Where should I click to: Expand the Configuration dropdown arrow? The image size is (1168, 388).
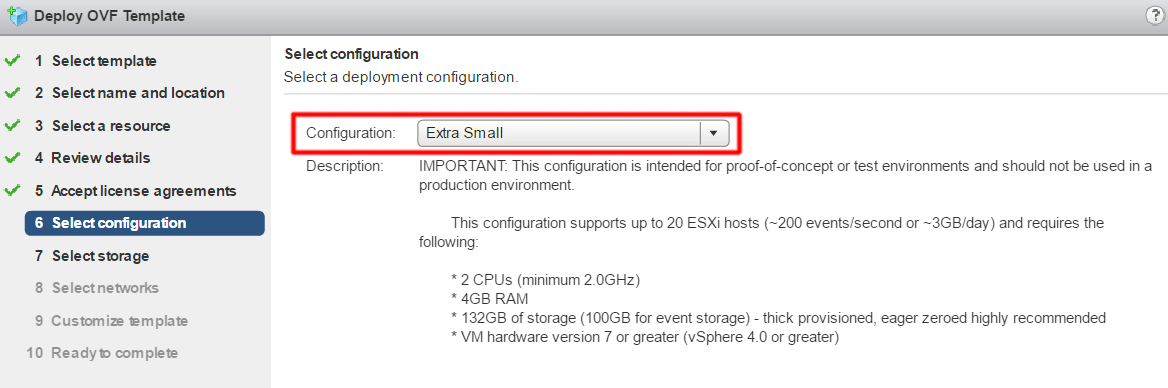[714, 133]
